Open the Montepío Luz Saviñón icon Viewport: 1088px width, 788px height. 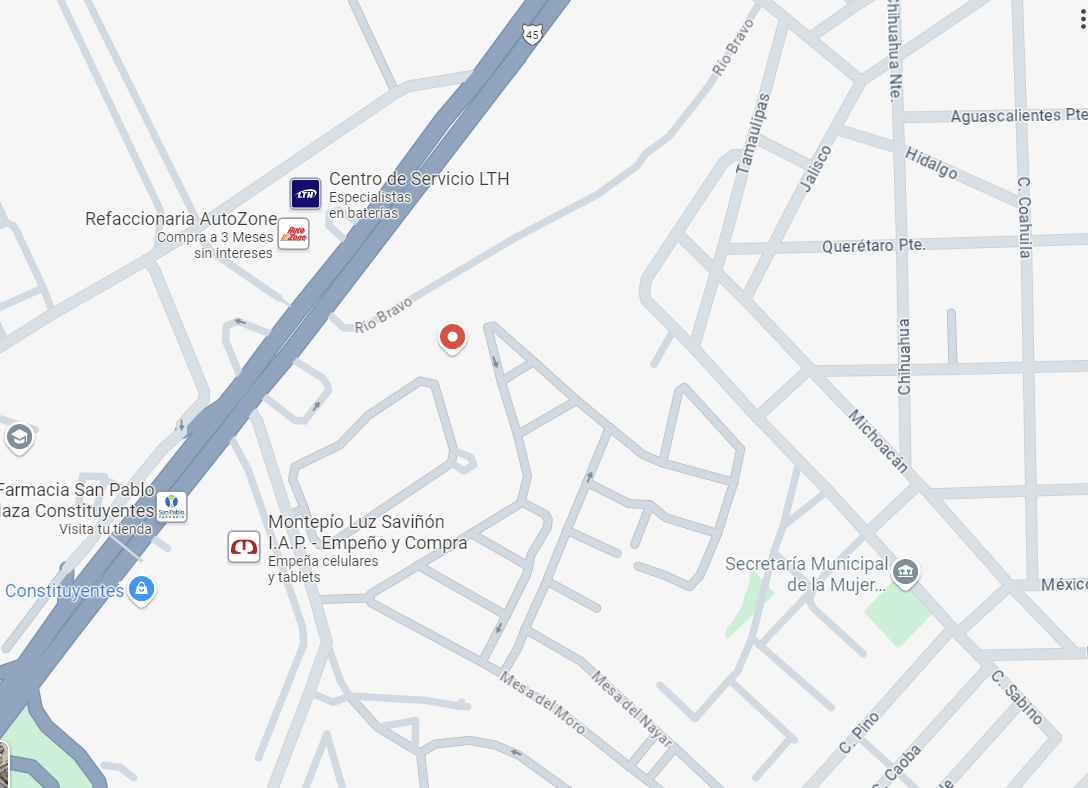(244, 547)
